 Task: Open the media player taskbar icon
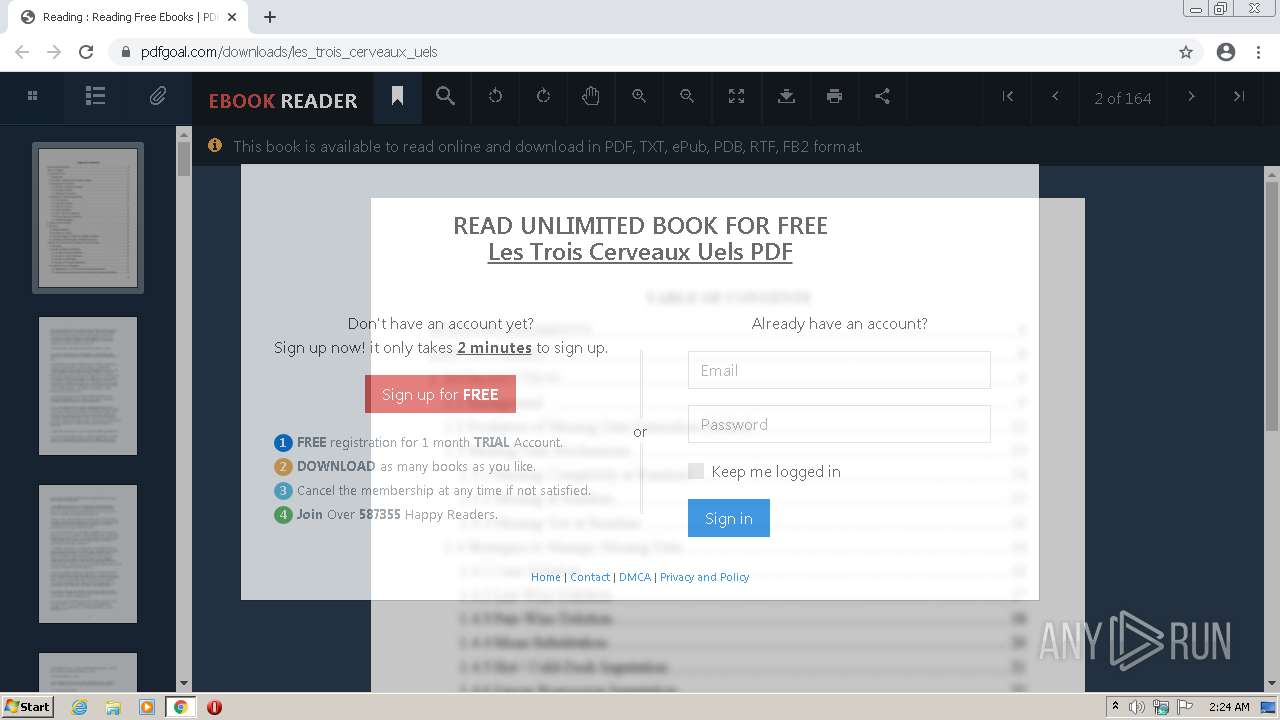(147, 707)
